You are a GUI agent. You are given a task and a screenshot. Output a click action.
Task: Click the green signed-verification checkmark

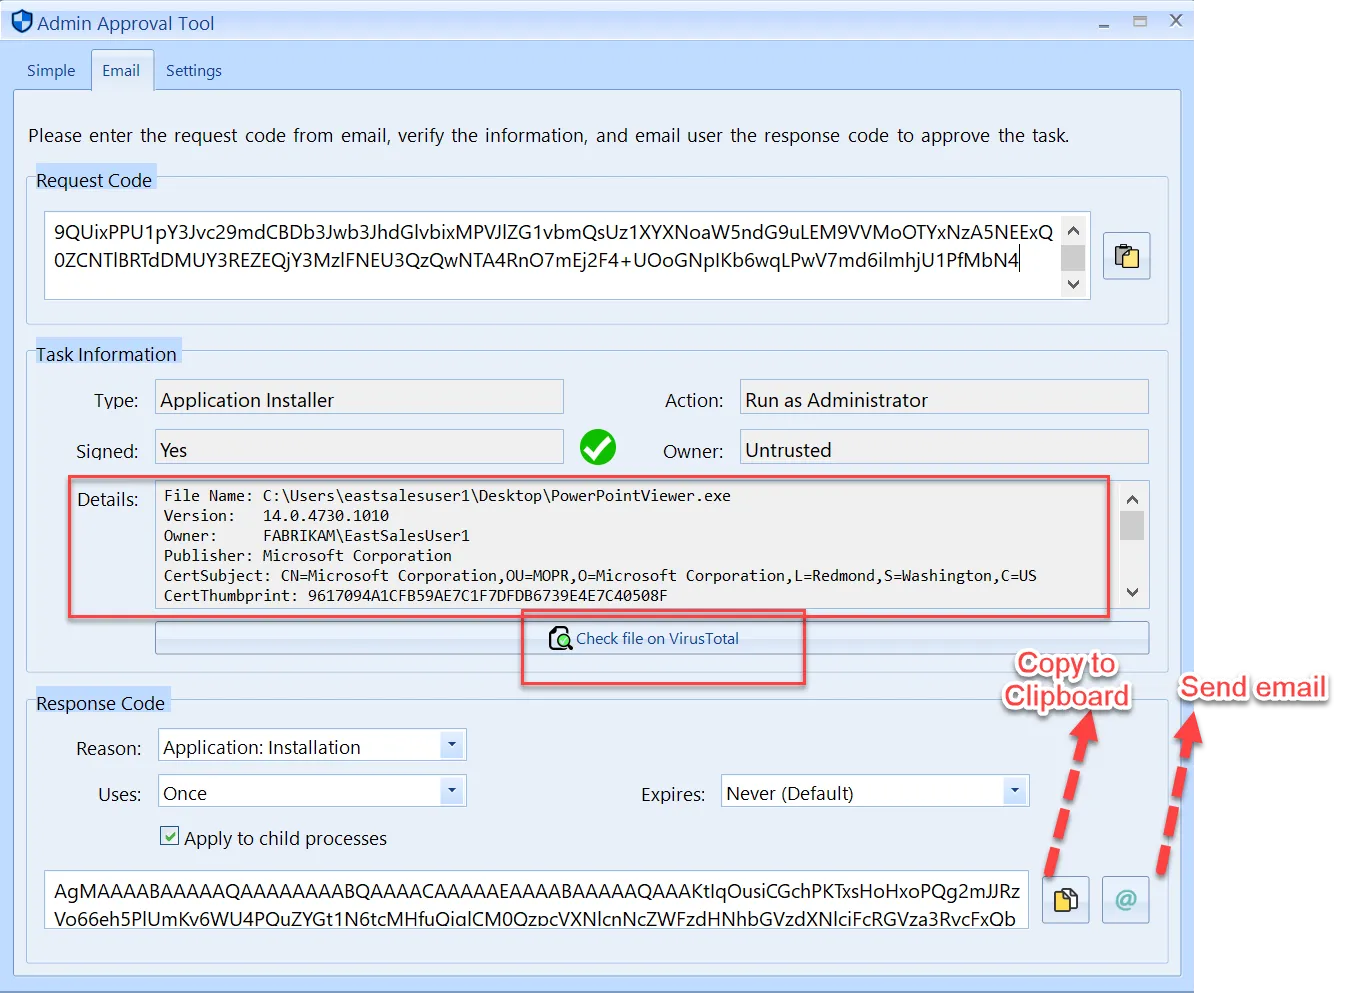pyautogui.click(x=598, y=447)
